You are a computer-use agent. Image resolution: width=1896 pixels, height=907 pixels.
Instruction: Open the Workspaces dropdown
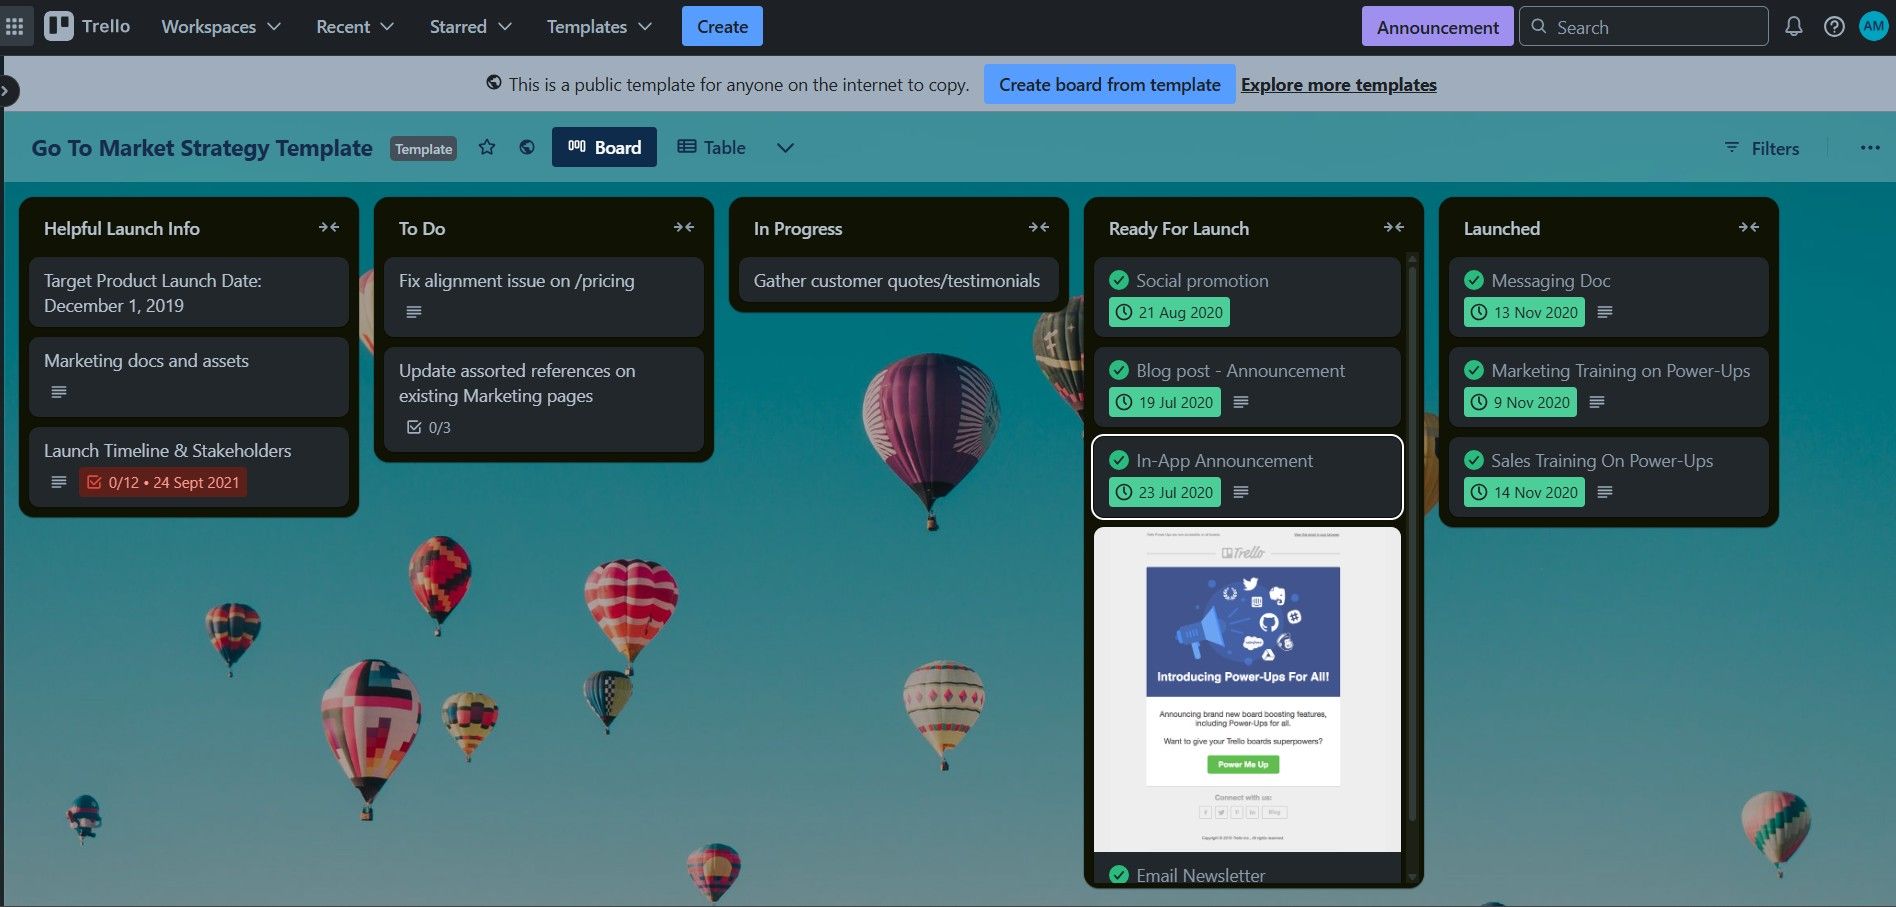pyautogui.click(x=221, y=27)
